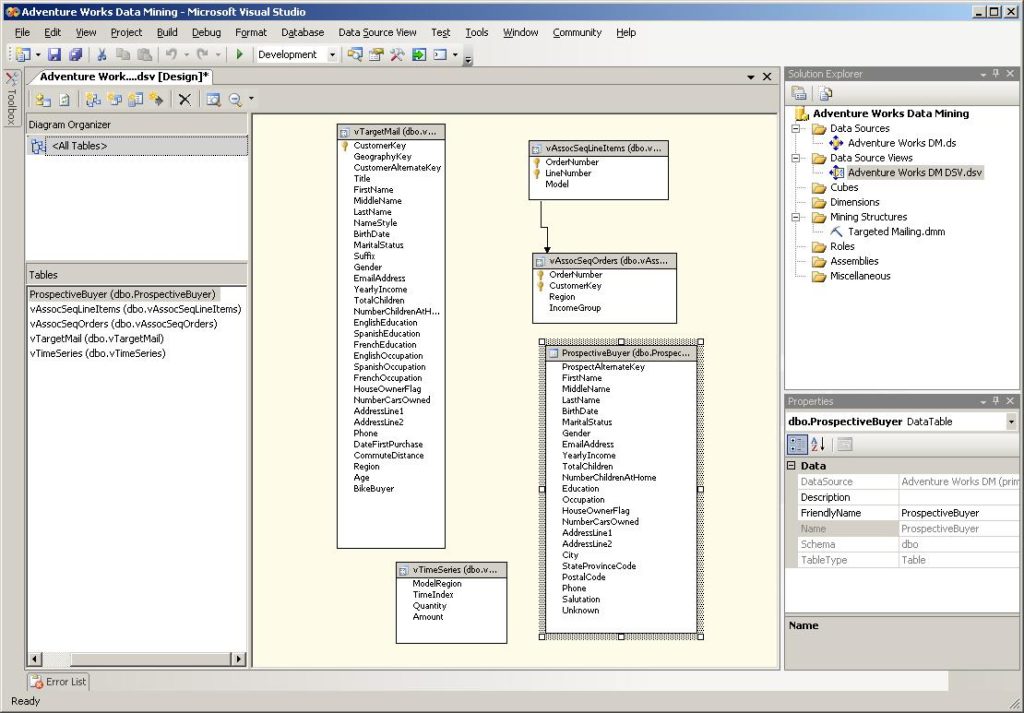This screenshot has height=713, width=1024.
Task: Open the Properties object selector dropdown
Action: click(x=1011, y=422)
